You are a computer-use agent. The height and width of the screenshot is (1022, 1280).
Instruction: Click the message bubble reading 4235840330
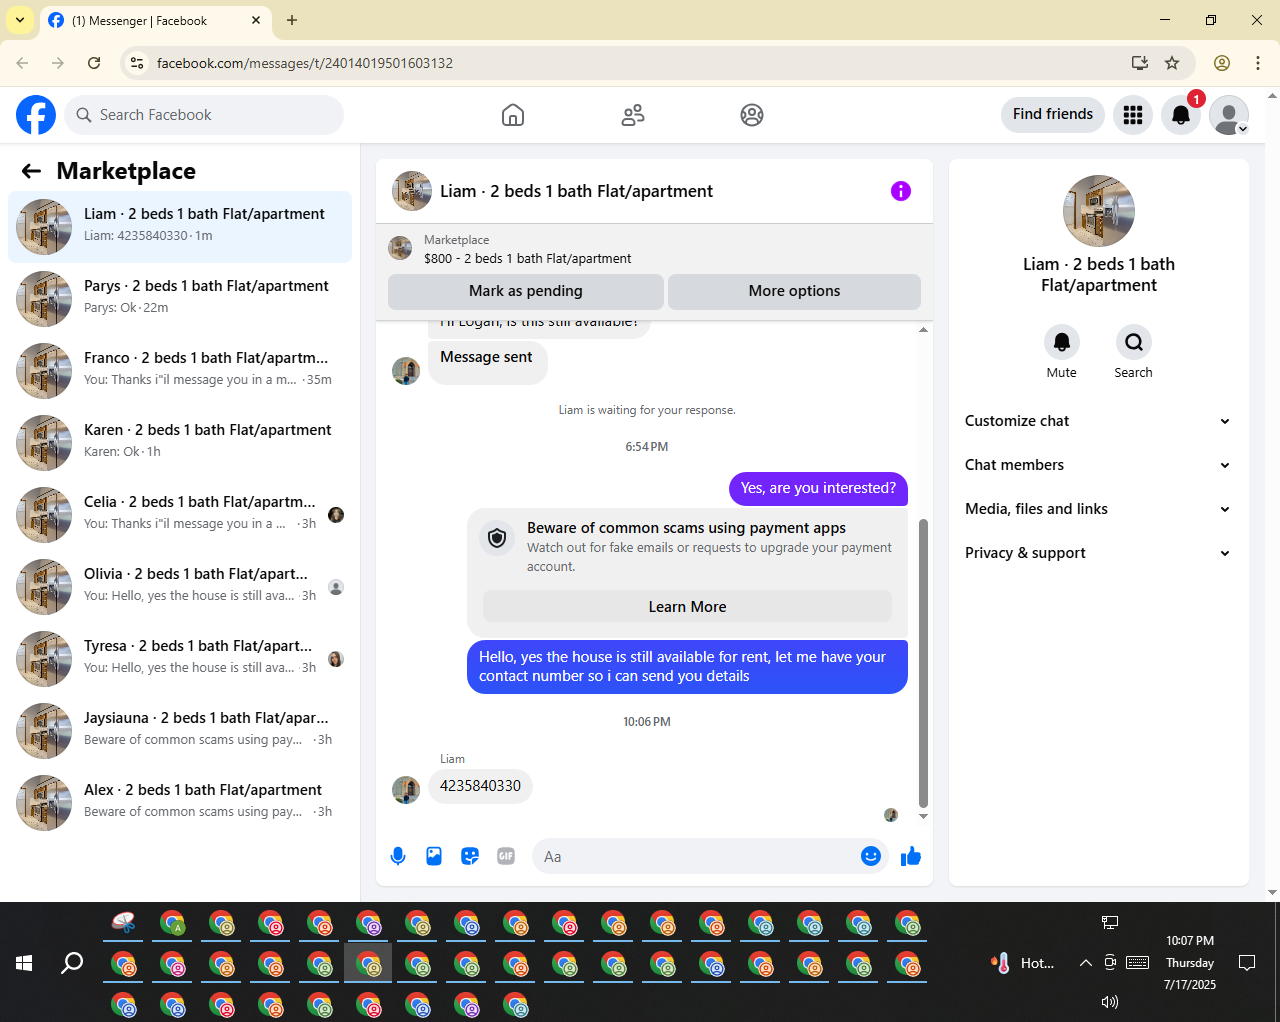(481, 786)
